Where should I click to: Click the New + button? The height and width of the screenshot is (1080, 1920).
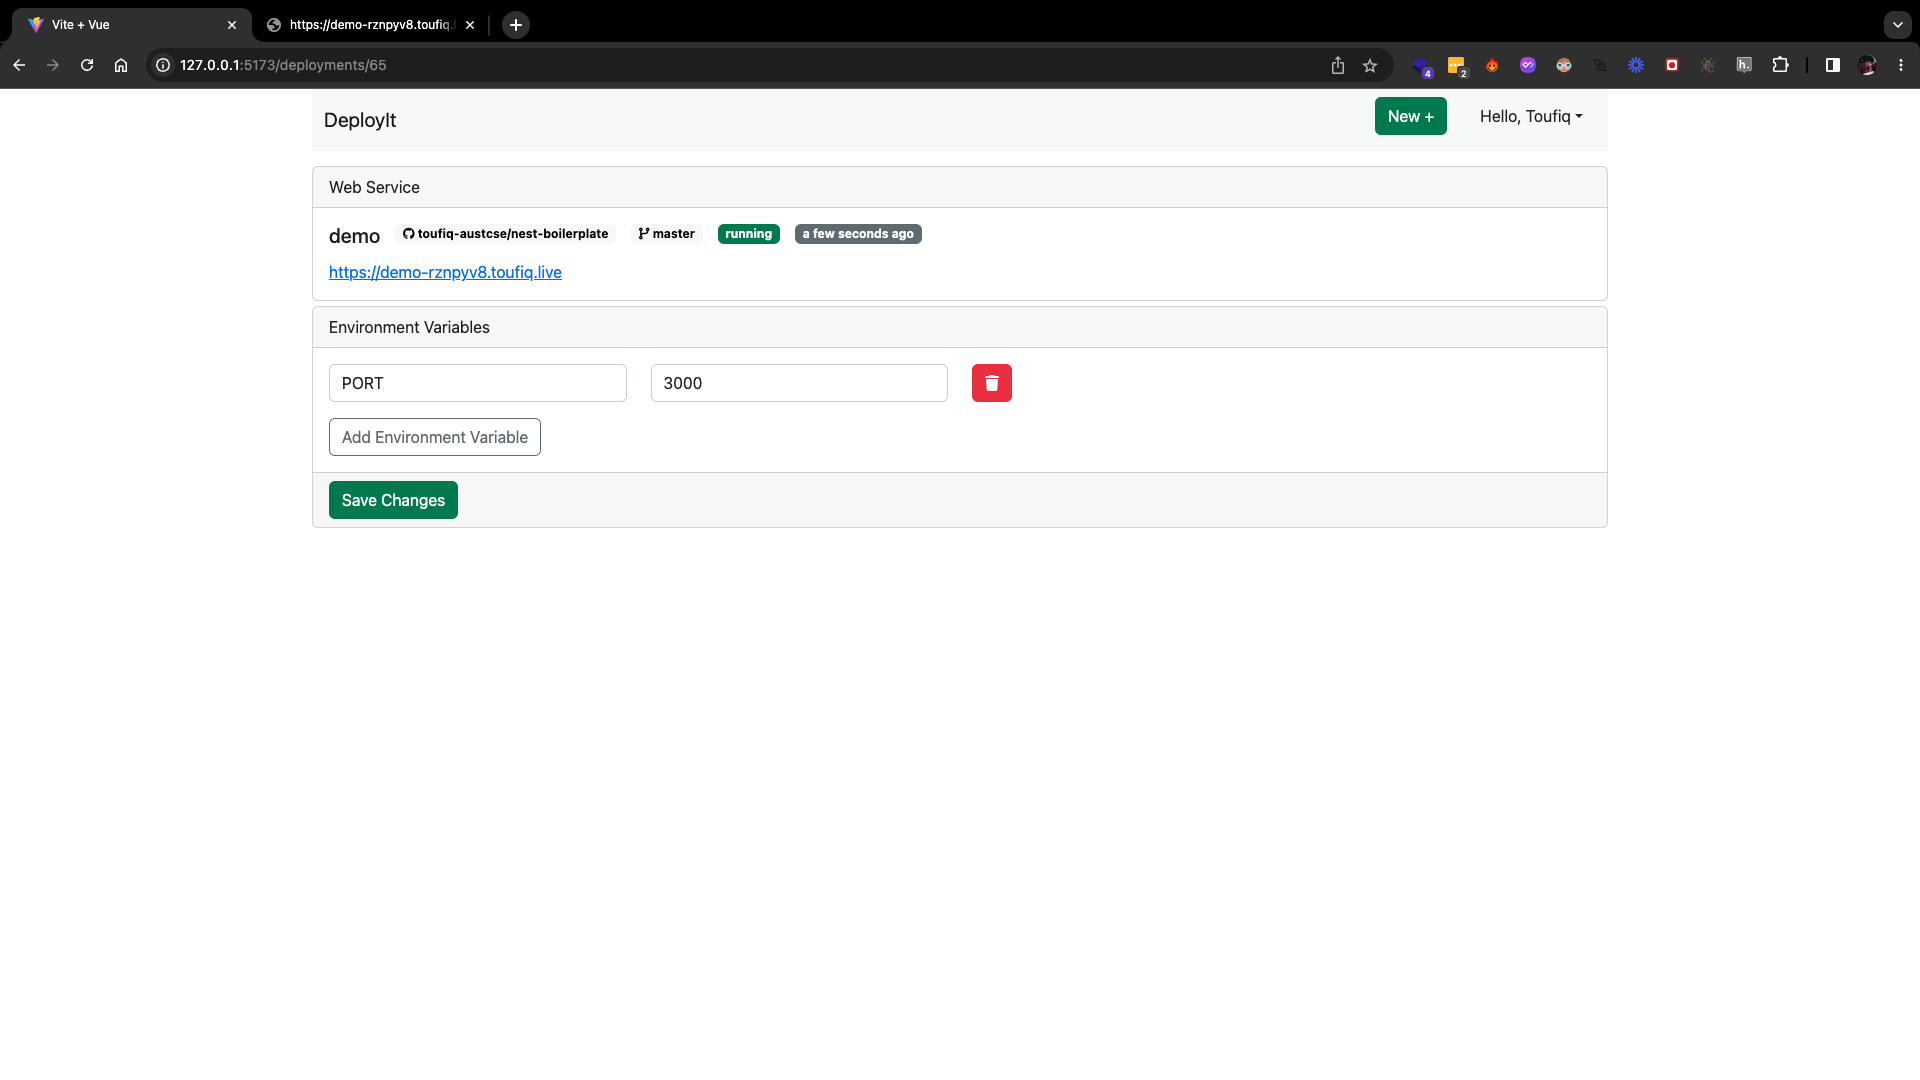(x=1410, y=117)
